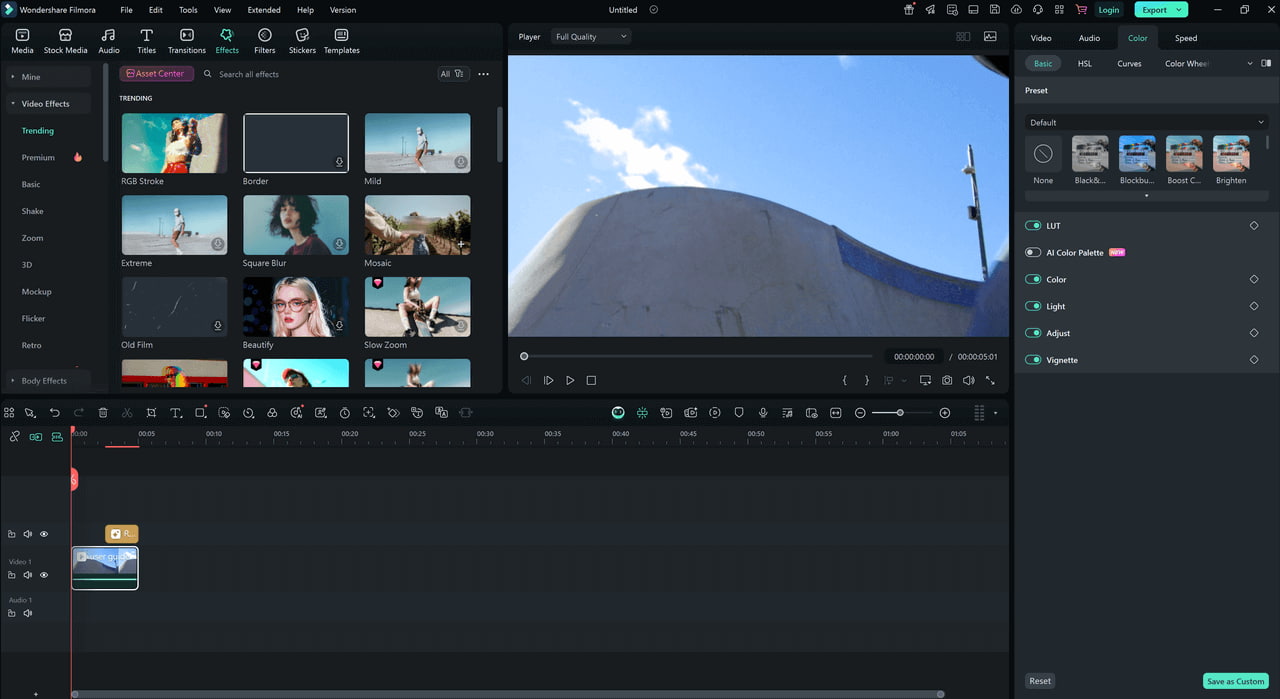Click the timeline zoom slider handle
The height and width of the screenshot is (699, 1280).
click(x=900, y=413)
